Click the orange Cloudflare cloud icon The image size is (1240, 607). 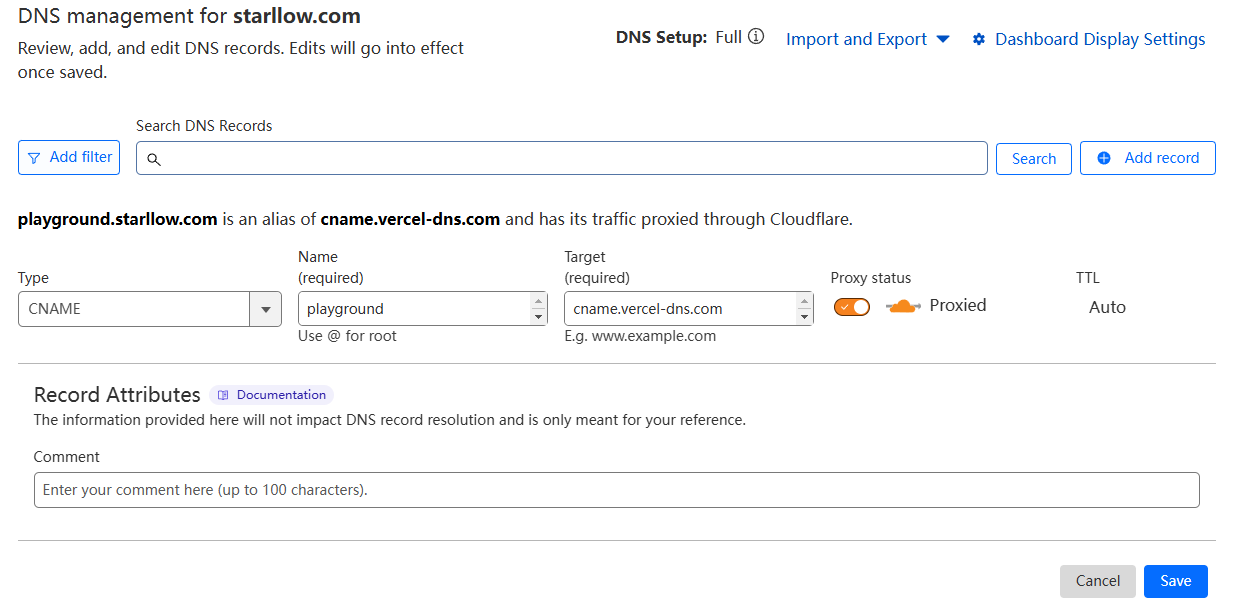[x=902, y=306]
